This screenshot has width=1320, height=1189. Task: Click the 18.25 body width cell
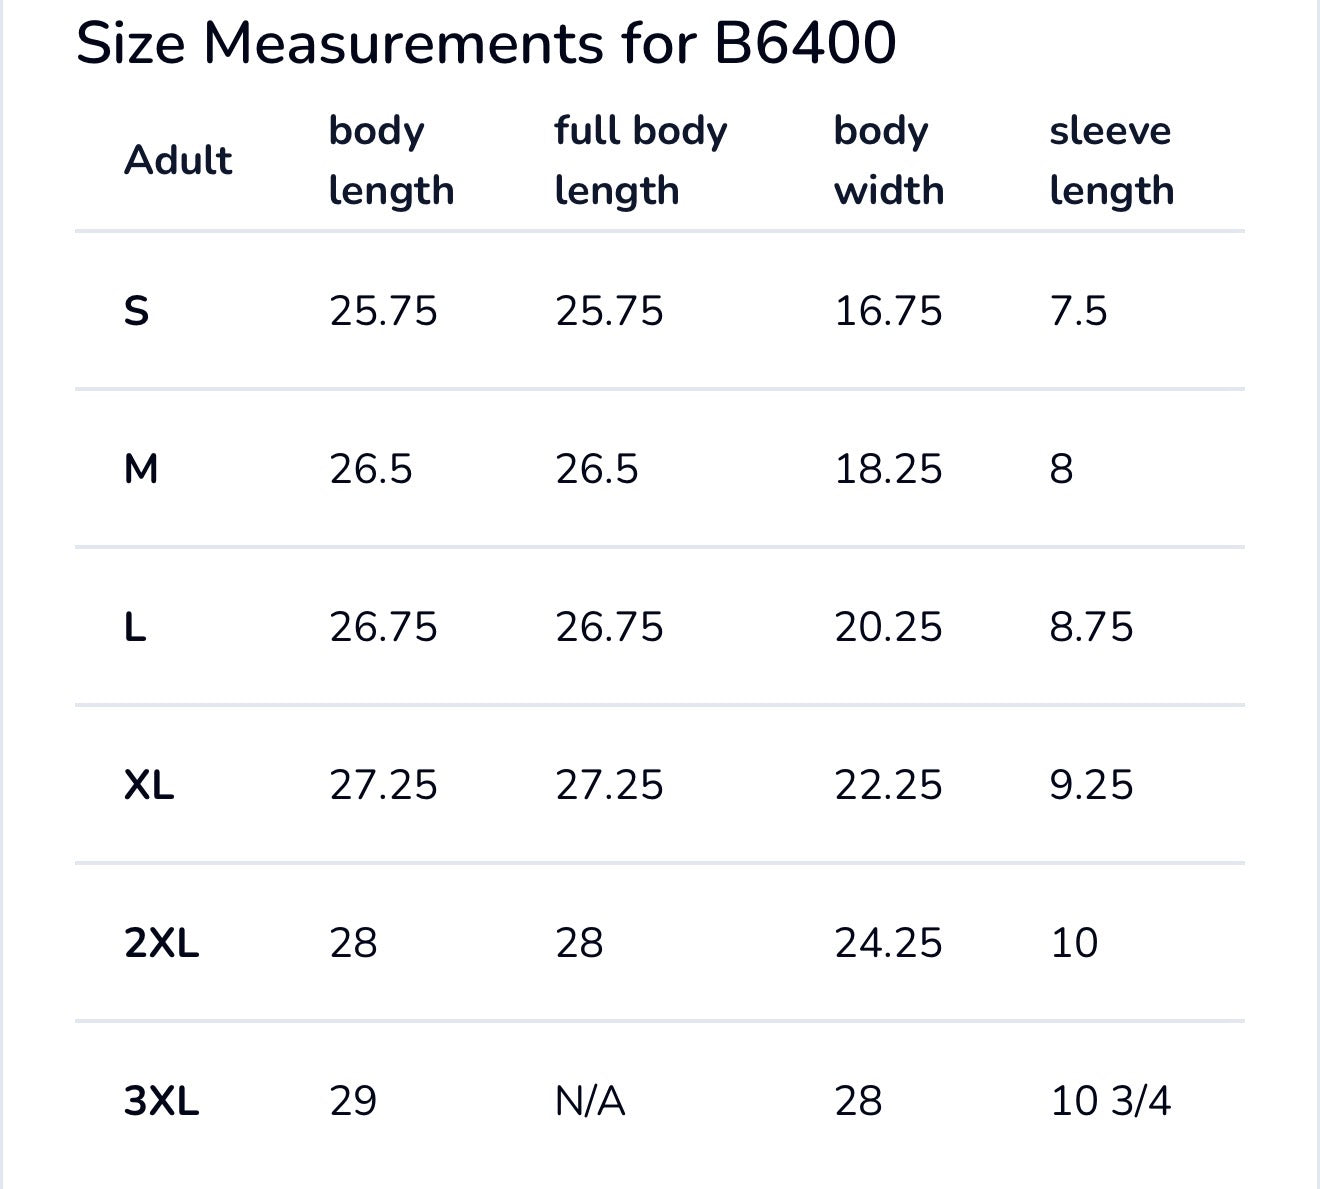[x=888, y=469]
